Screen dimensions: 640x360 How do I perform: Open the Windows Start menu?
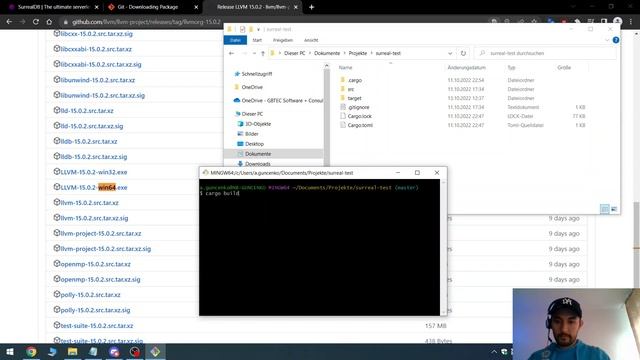tap(10, 352)
